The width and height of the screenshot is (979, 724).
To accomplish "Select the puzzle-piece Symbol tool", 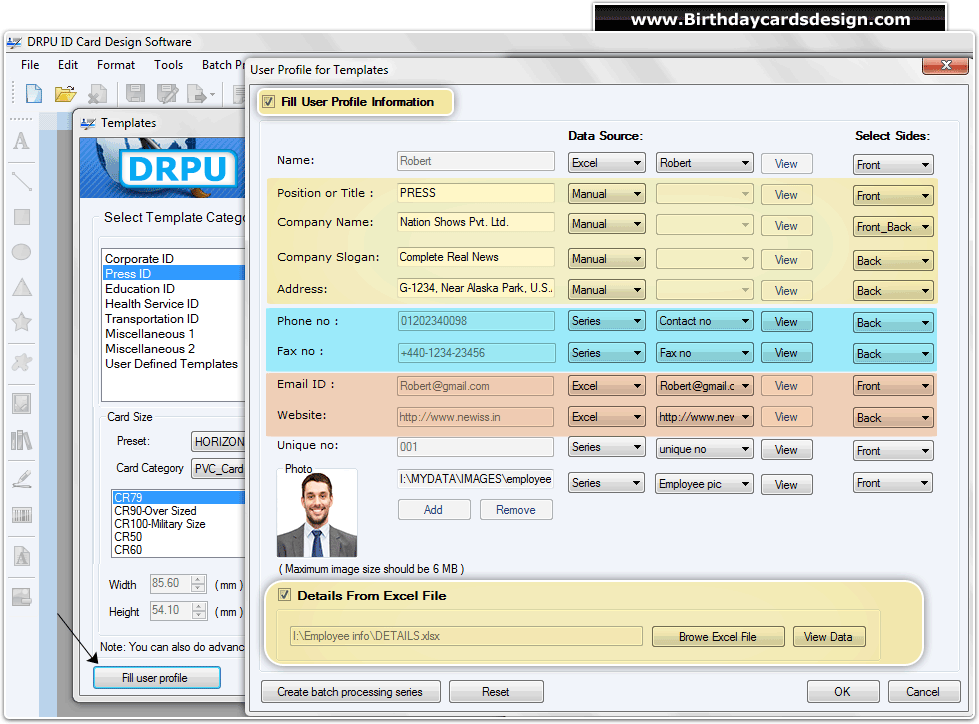I will tap(22, 363).
